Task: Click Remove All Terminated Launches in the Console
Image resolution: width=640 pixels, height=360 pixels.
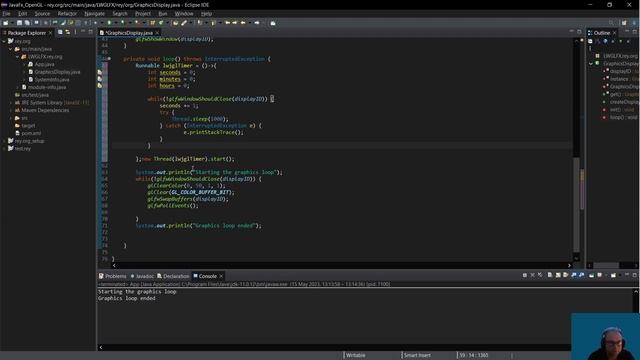Action: [540, 276]
